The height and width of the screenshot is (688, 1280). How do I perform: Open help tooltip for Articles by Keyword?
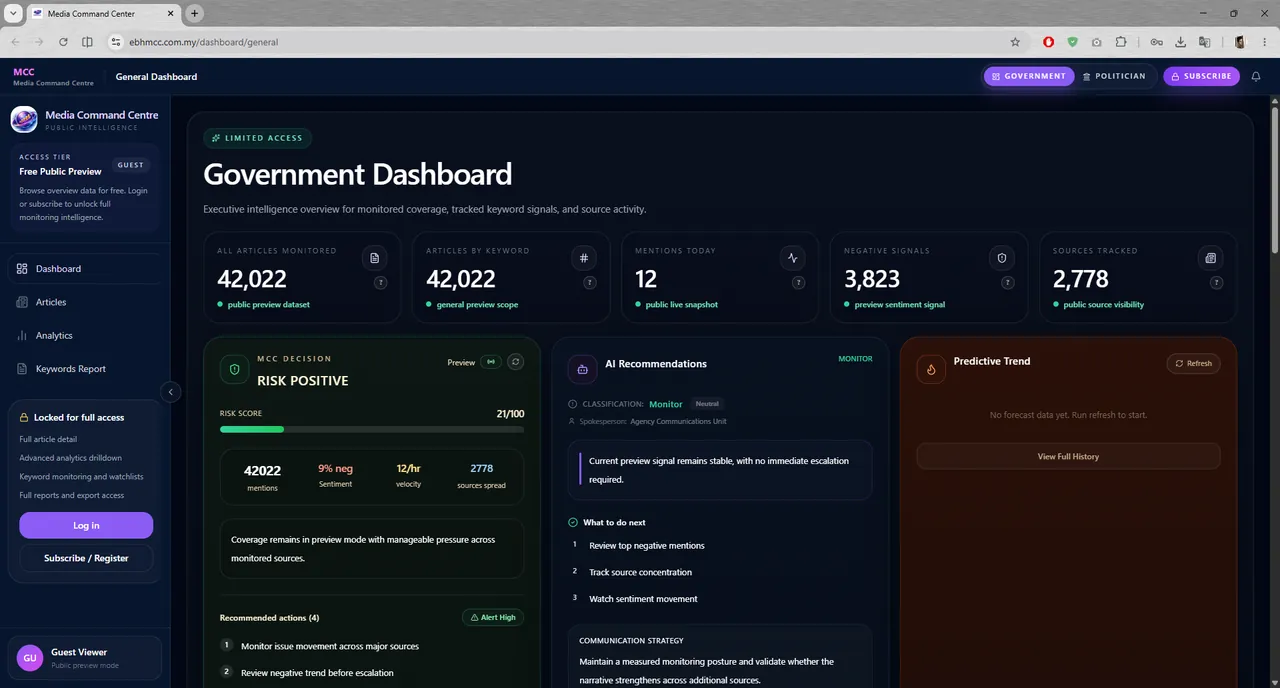coord(589,283)
